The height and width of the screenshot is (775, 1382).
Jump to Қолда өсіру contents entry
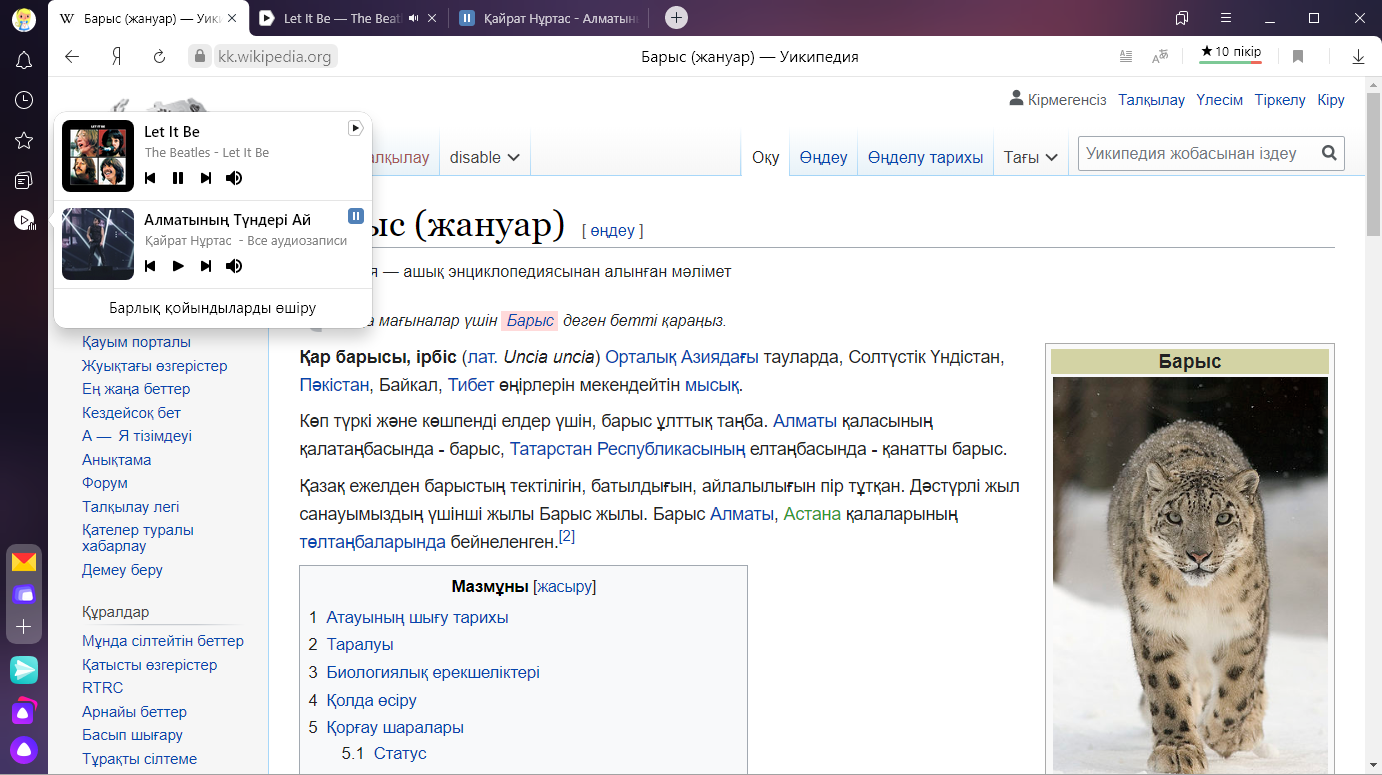(371, 700)
